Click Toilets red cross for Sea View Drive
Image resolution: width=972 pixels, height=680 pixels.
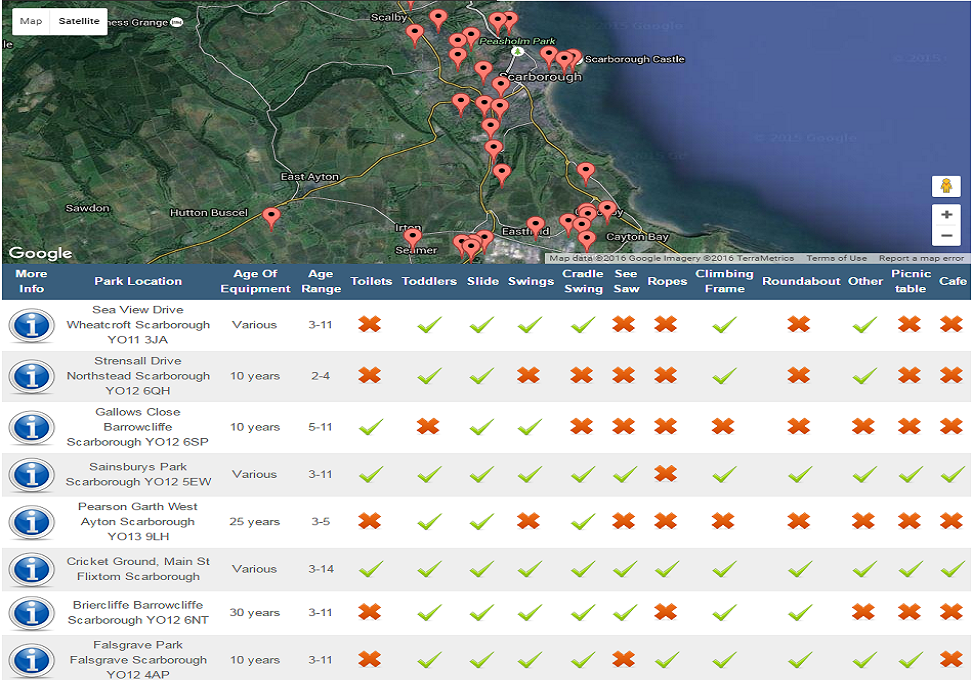click(x=371, y=325)
